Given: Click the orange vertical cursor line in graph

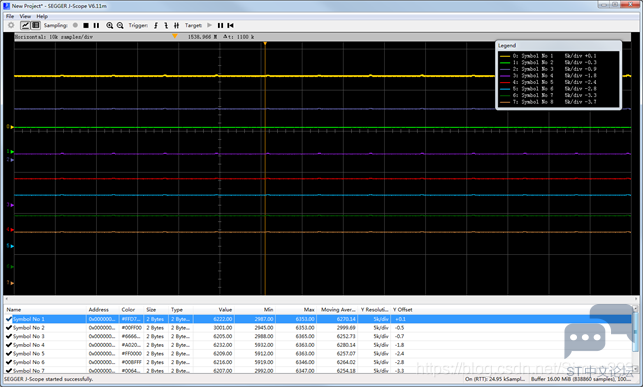Looking at the screenshot, I should 265,168.
